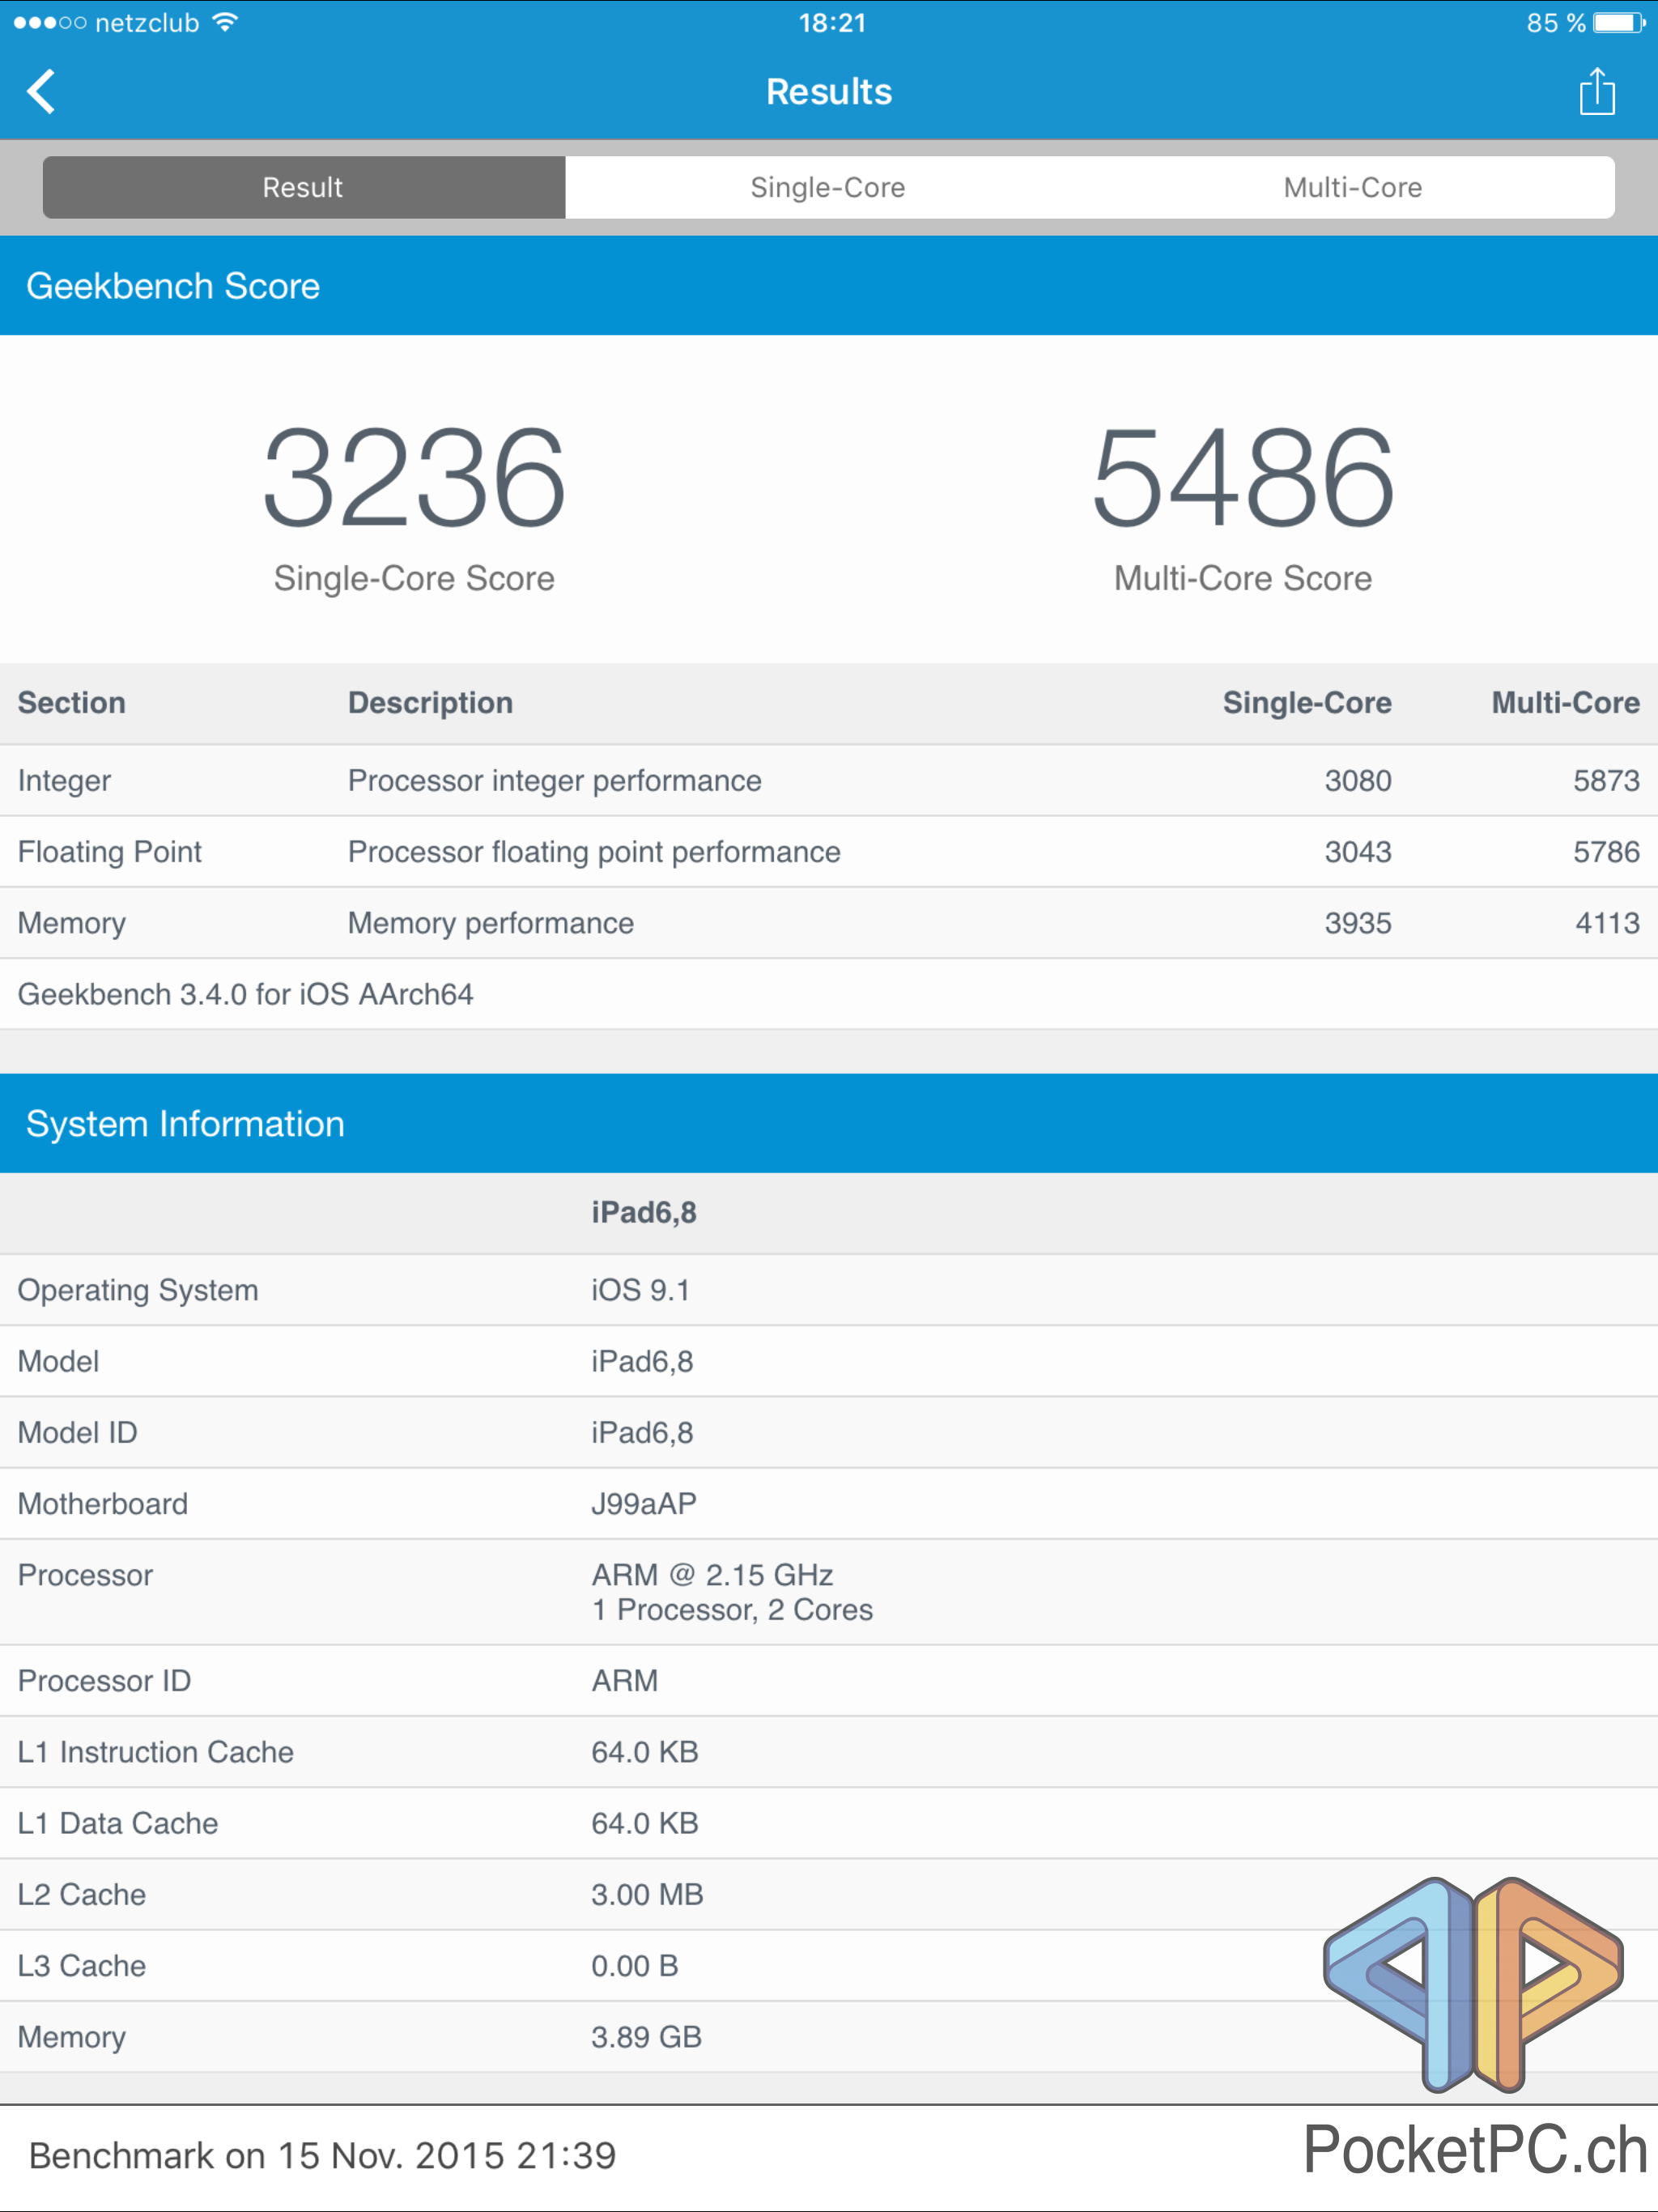Image resolution: width=1658 pixels, height=2212 pixels.
Task: Tap the 3236 single-core score
Action: pos(414,477)
